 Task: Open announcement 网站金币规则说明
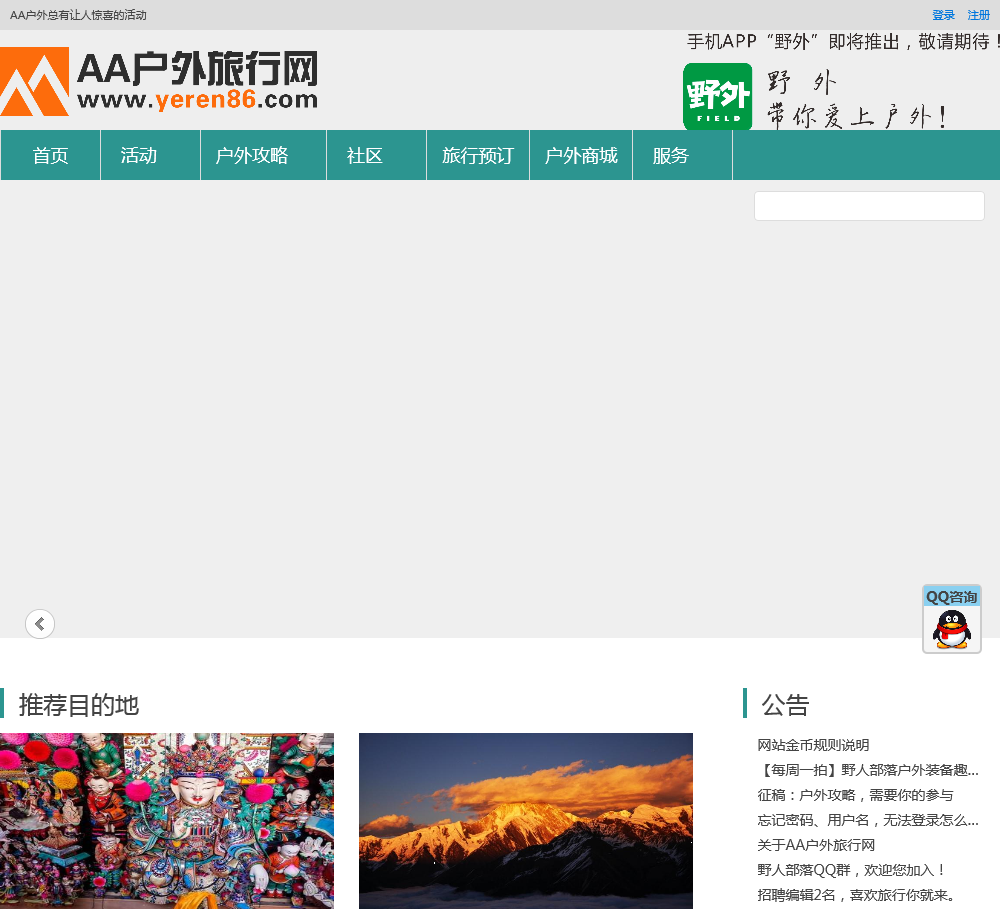pyautogui.click(x=813, y=745)
